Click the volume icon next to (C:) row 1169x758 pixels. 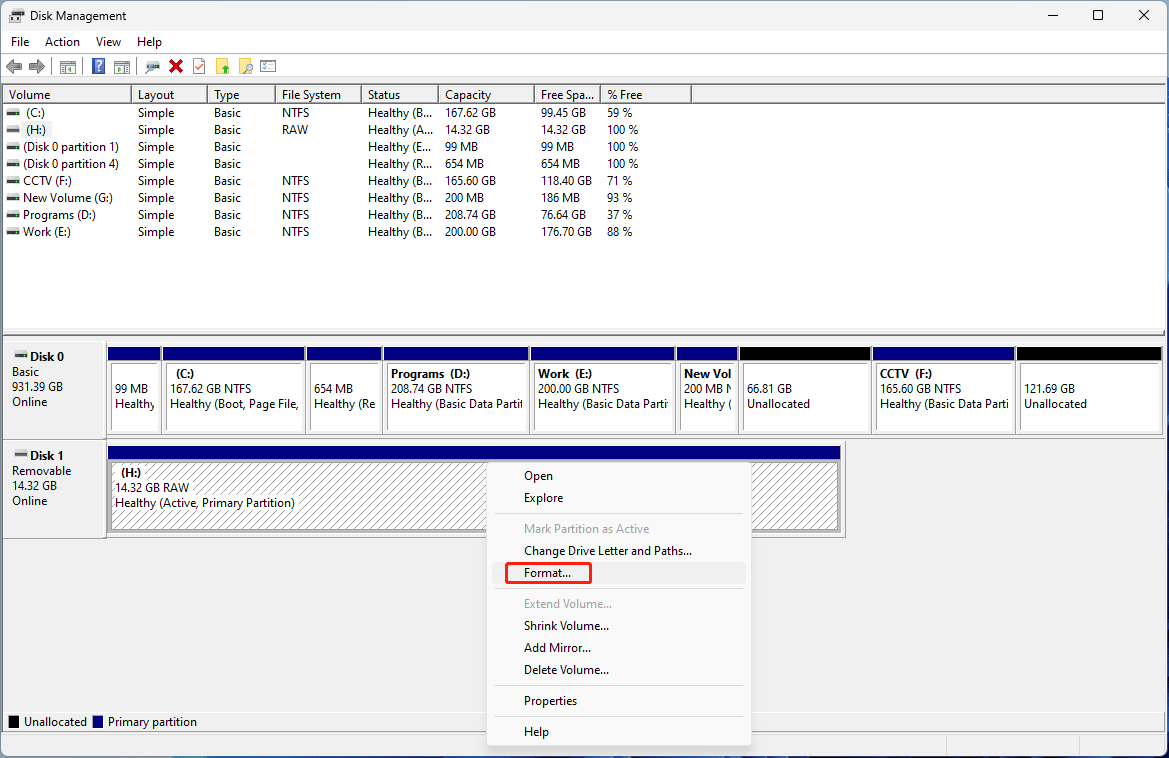13,113
